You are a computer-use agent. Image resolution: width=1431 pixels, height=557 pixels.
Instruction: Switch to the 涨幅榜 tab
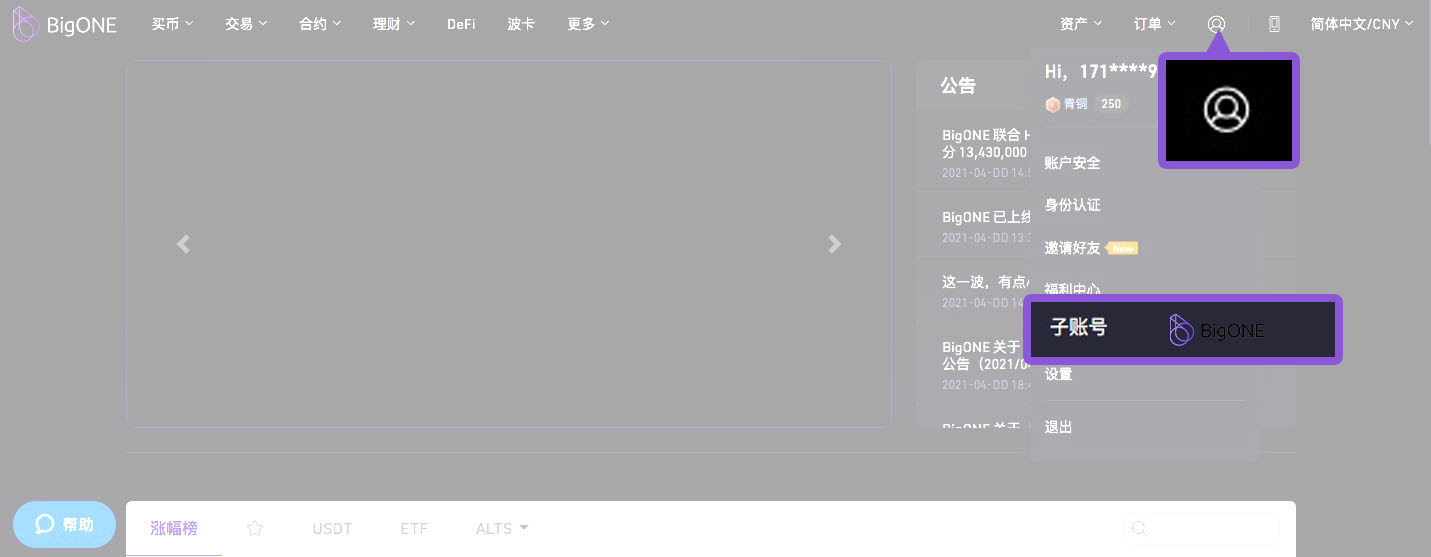[174, 528]
